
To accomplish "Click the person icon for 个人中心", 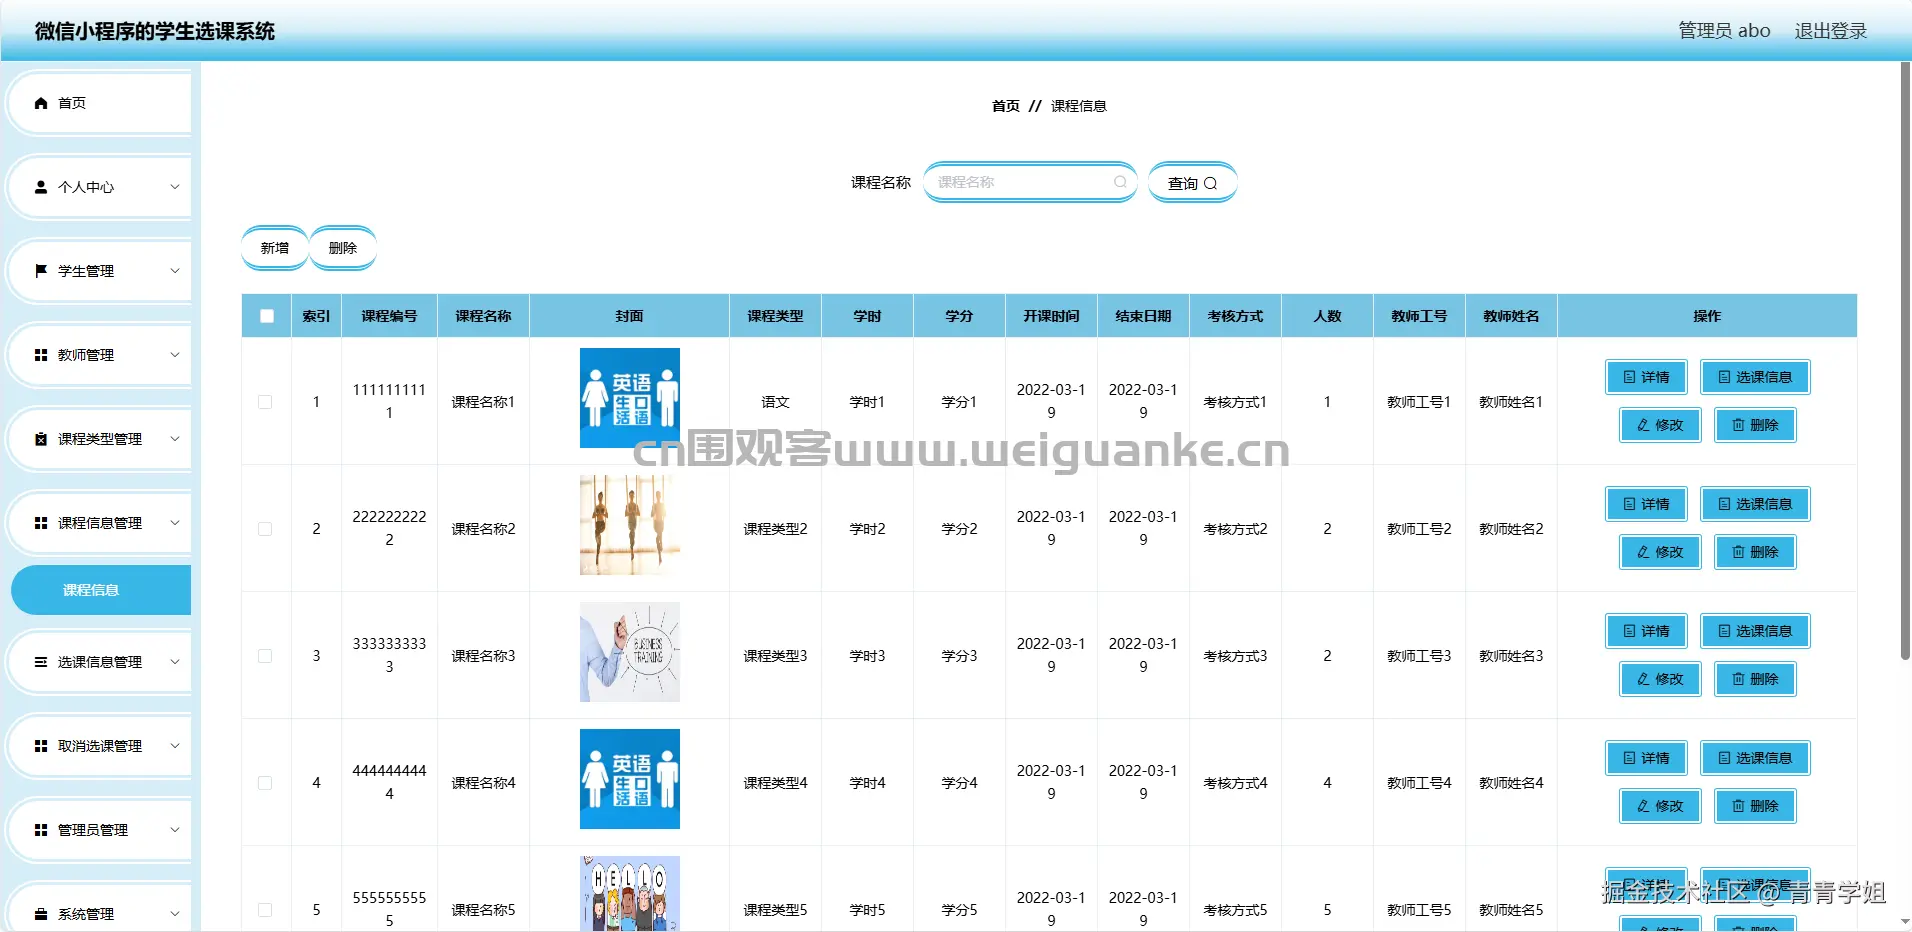I will [x=41, y=187].
